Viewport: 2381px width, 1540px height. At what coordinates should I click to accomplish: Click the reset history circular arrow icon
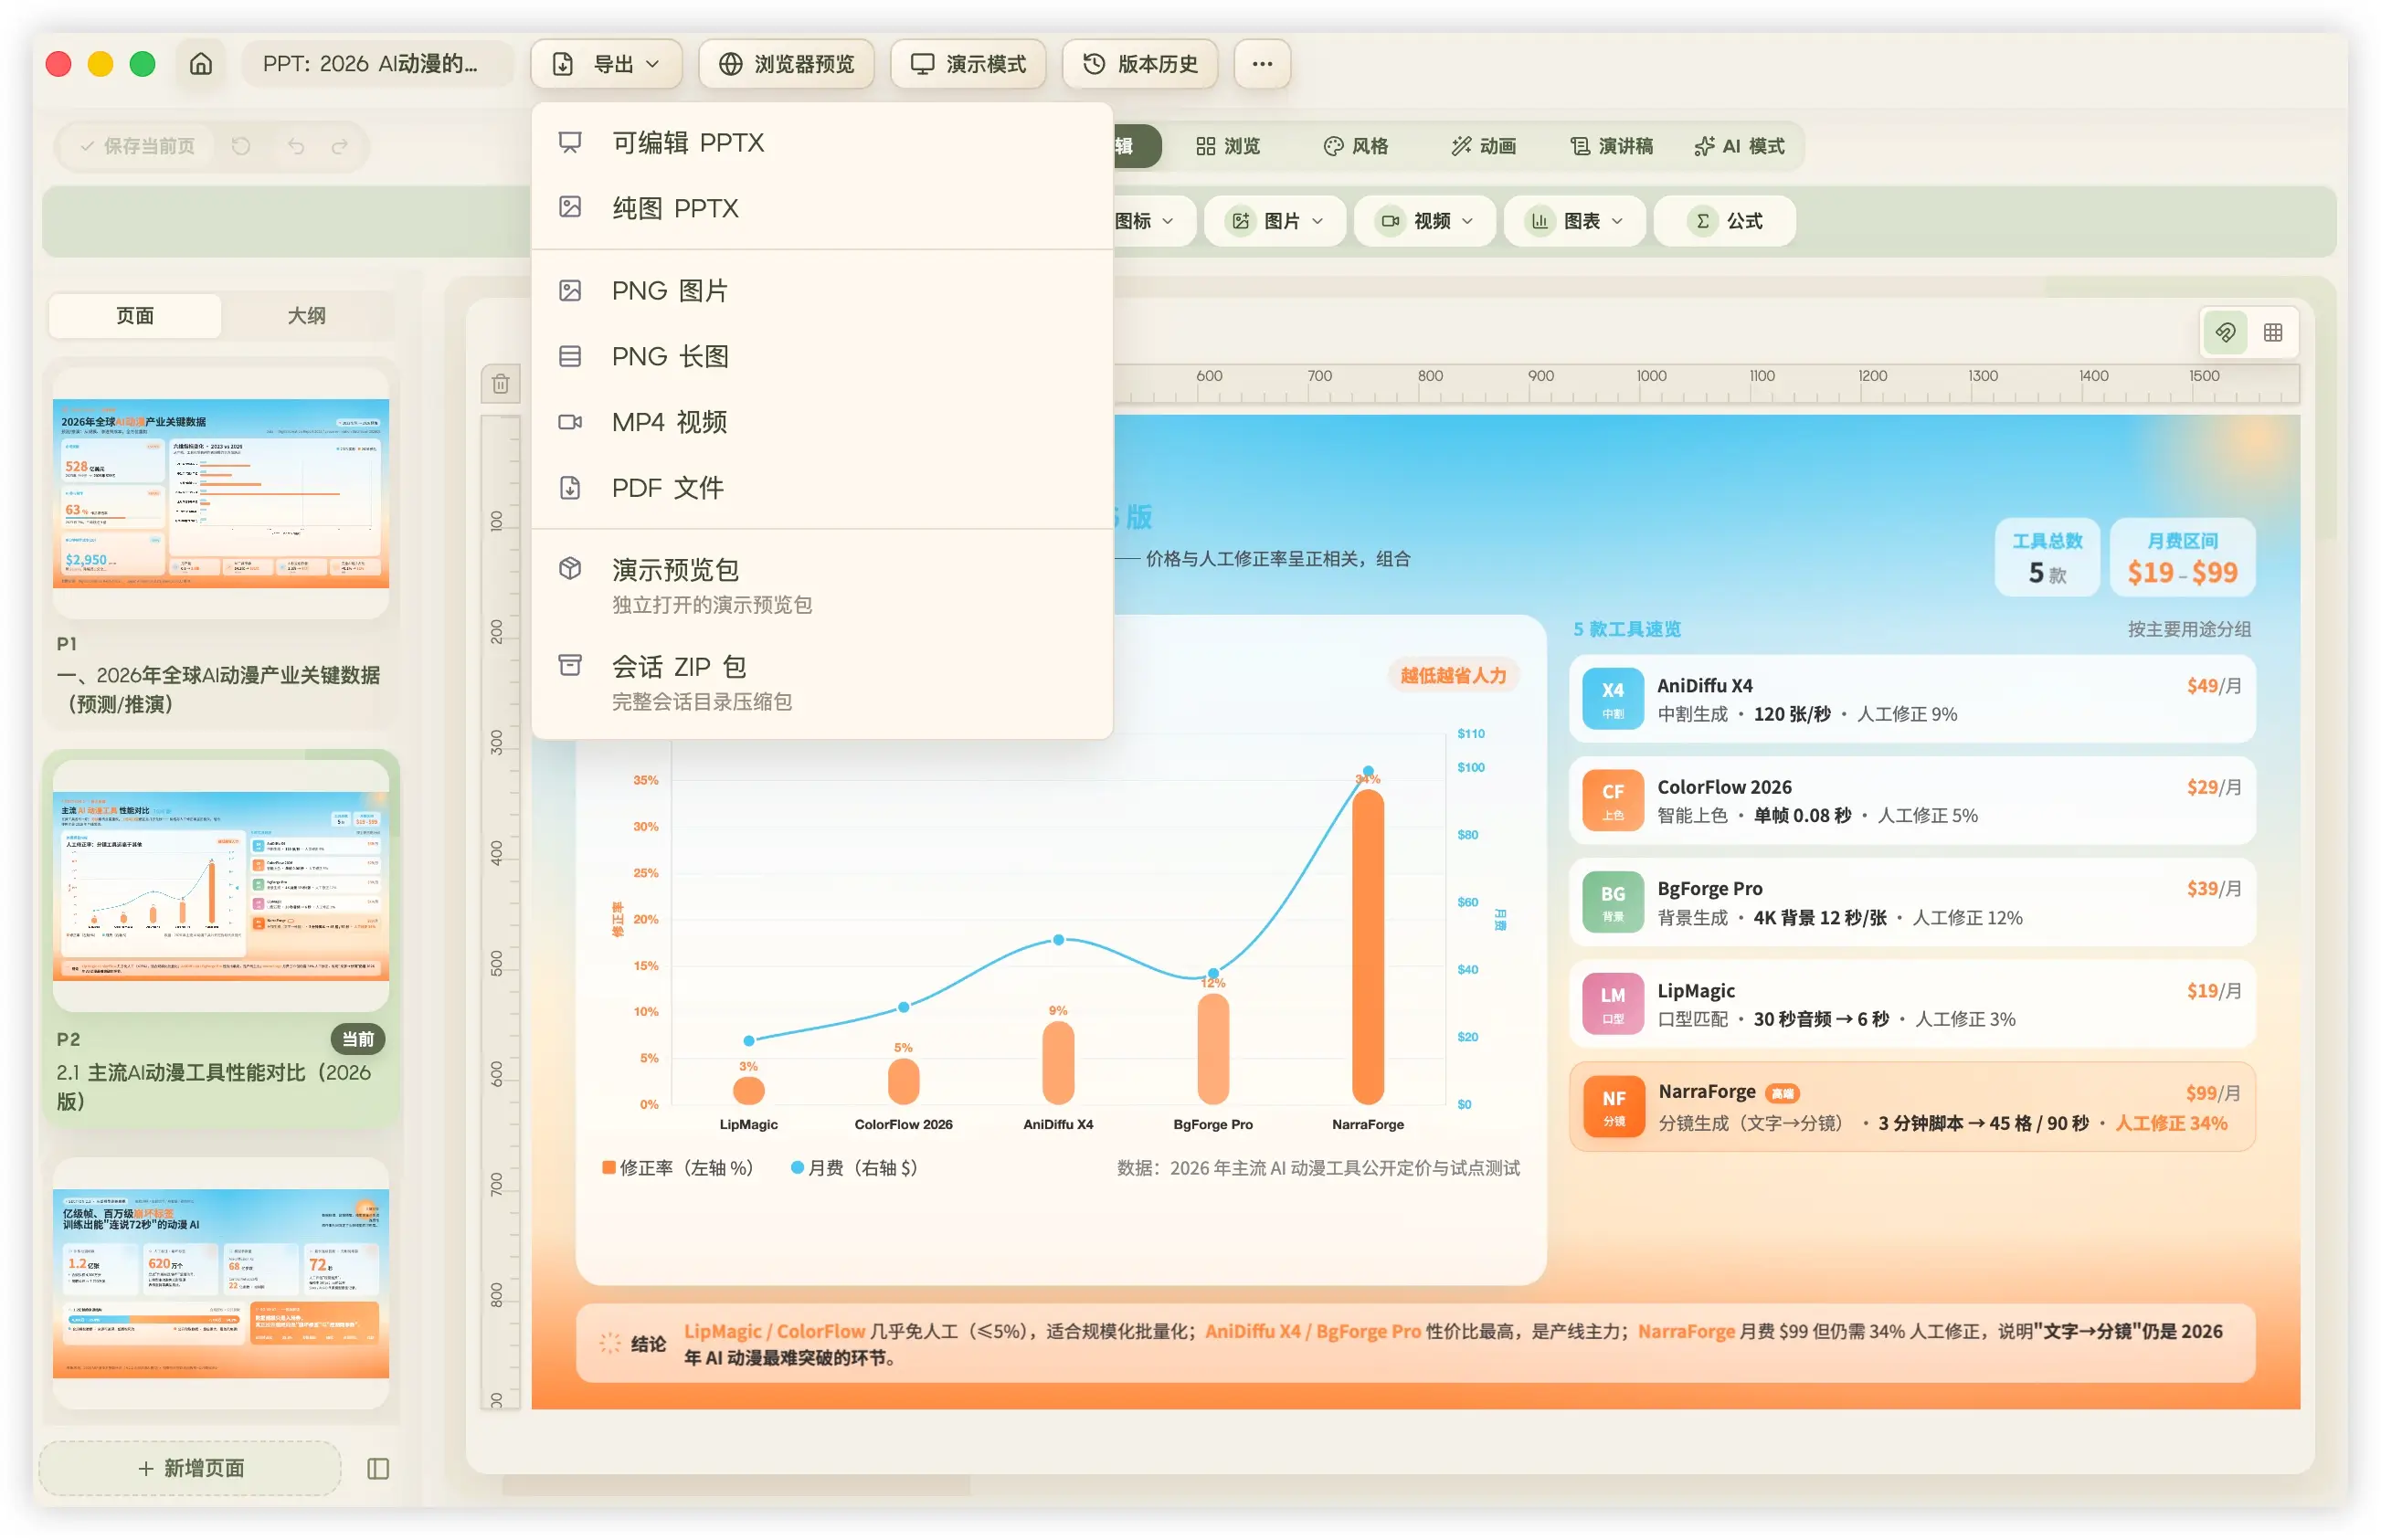point(241,146)
